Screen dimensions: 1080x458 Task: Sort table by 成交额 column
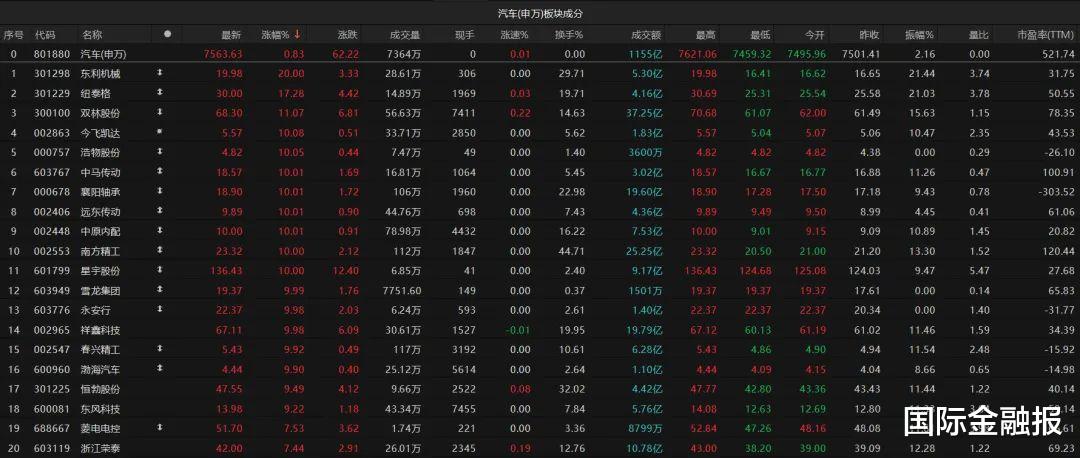(645, 34)
